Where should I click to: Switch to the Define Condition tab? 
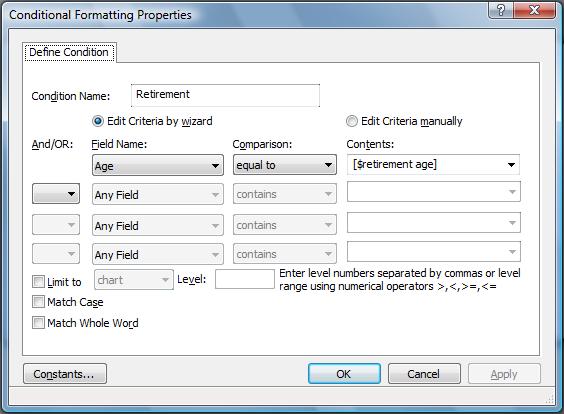click(69, 53)
